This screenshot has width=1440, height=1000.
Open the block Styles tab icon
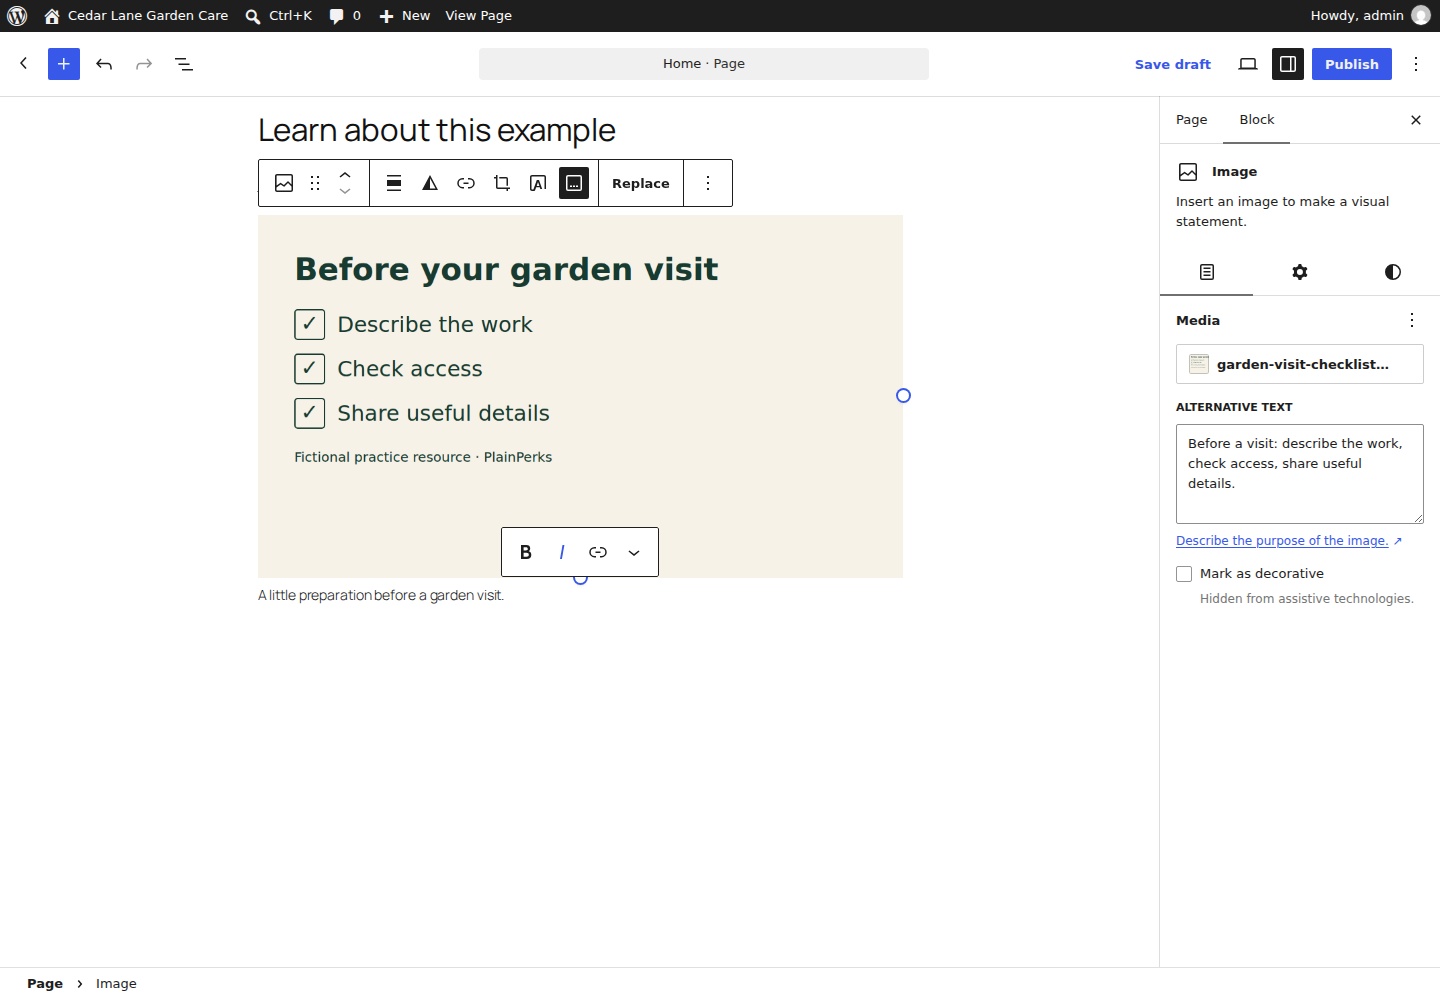pyautogui.click(x=1393, y=272)
